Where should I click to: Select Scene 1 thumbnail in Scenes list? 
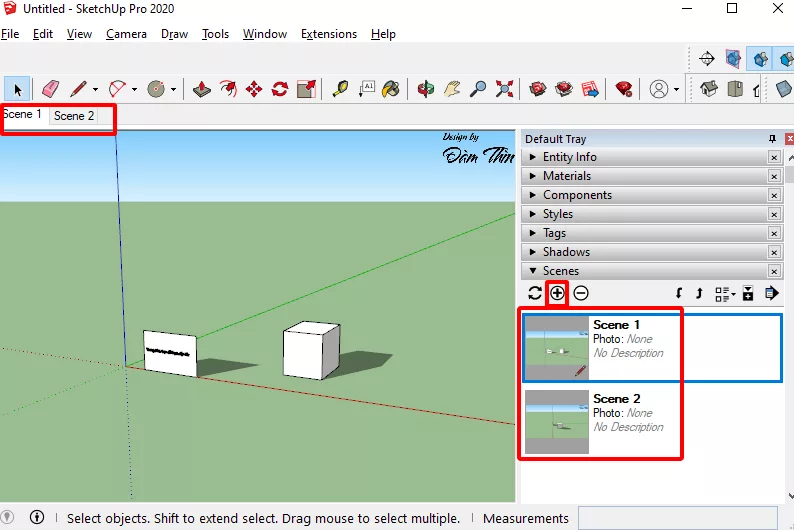click(x=557, y=347)
